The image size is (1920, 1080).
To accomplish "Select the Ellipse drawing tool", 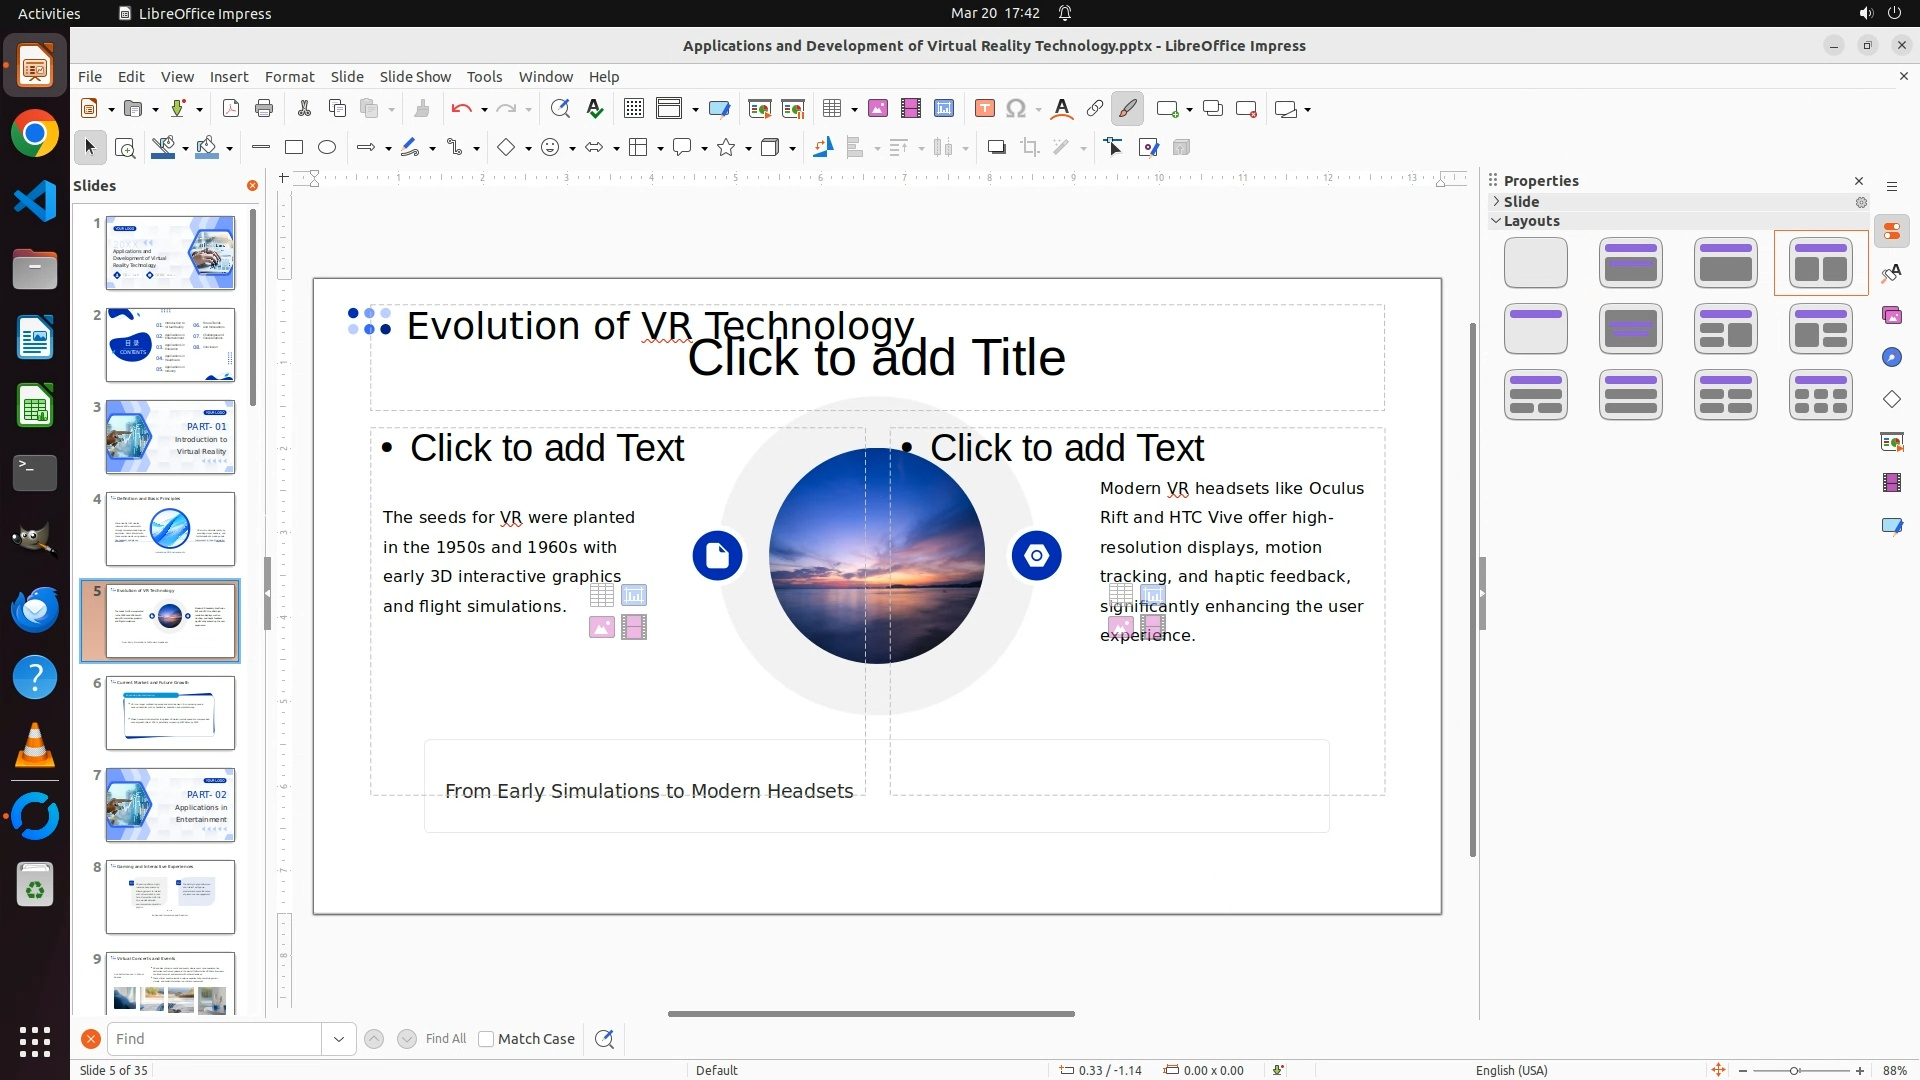I will (327, 148).
